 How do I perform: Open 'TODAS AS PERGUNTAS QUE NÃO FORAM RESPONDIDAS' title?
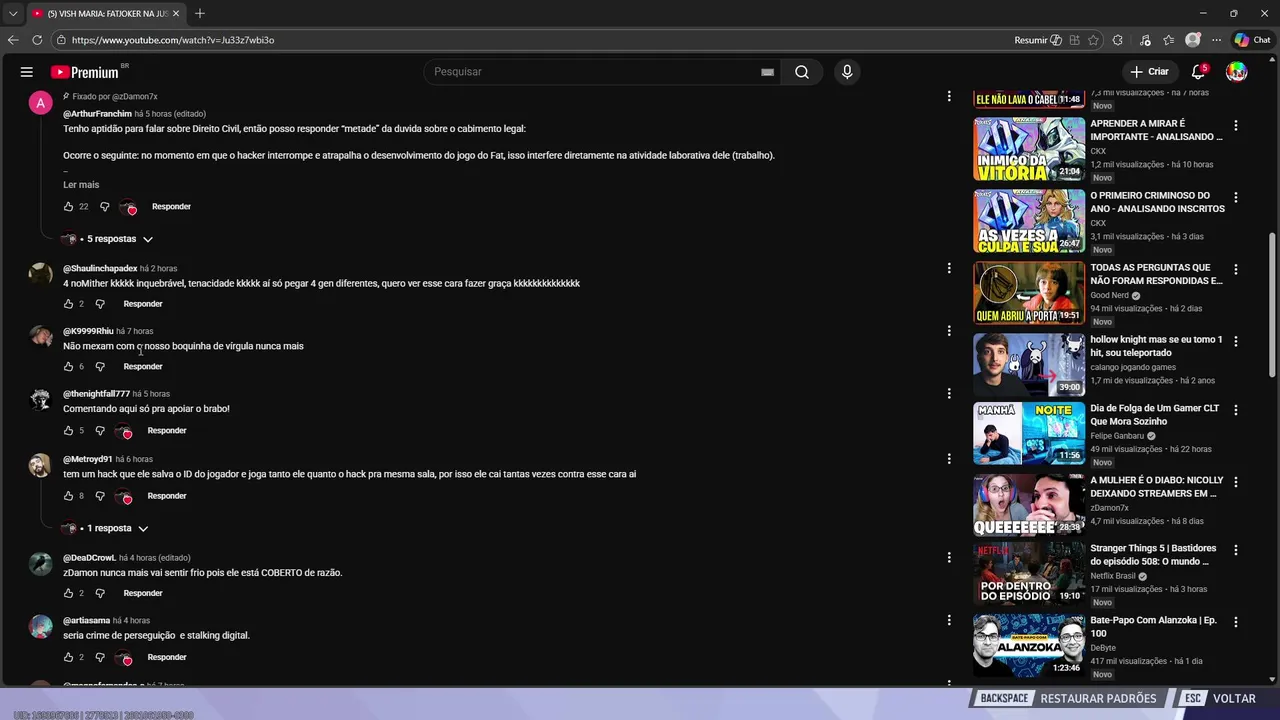pyautogui.click(x=1156, y=274)
